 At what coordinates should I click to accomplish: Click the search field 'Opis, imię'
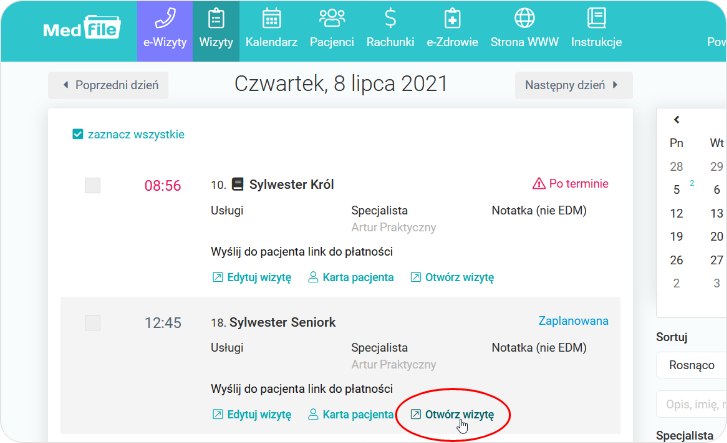(691, 404)
